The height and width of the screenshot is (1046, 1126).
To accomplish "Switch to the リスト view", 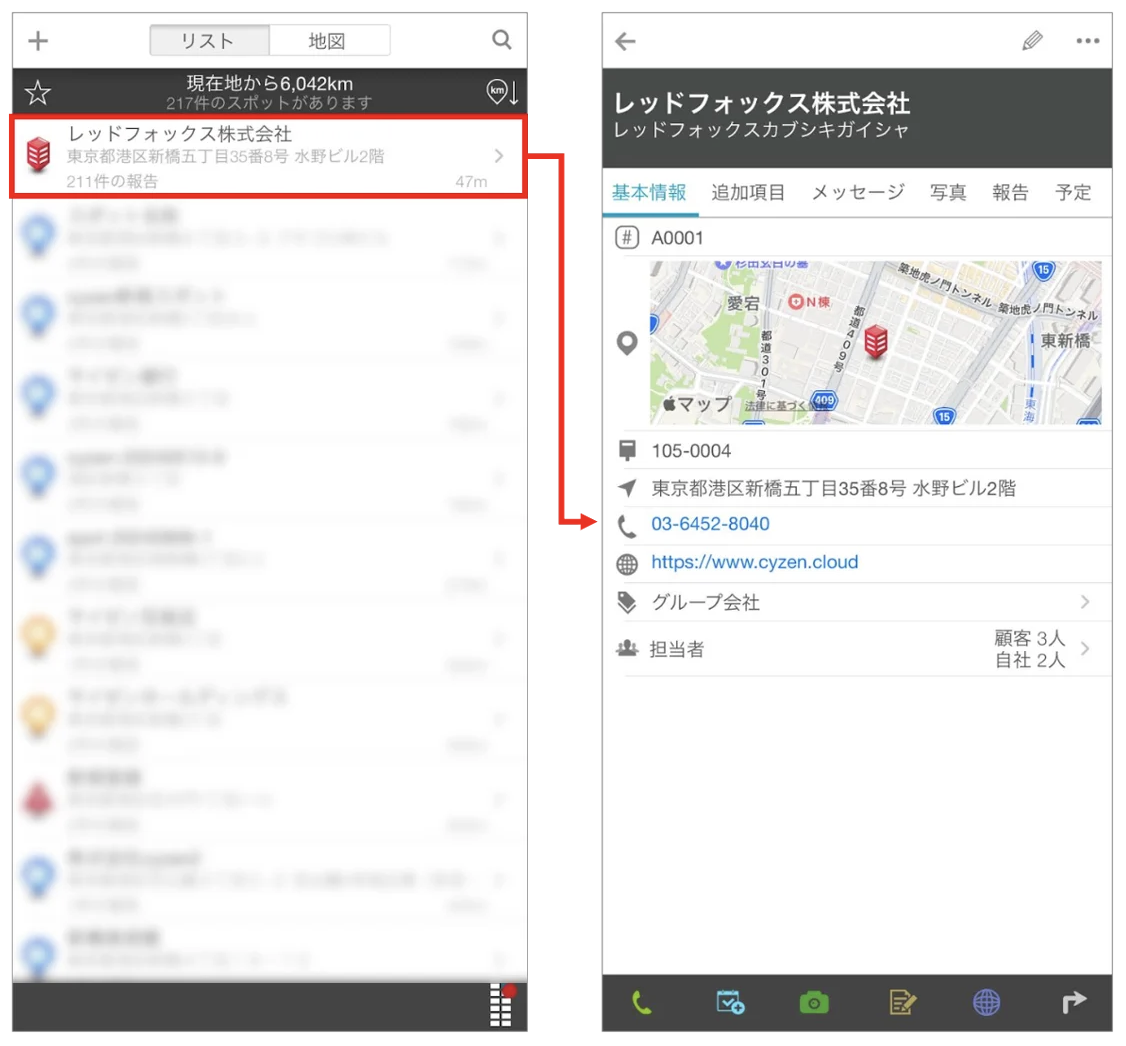I will click(209, 40).
